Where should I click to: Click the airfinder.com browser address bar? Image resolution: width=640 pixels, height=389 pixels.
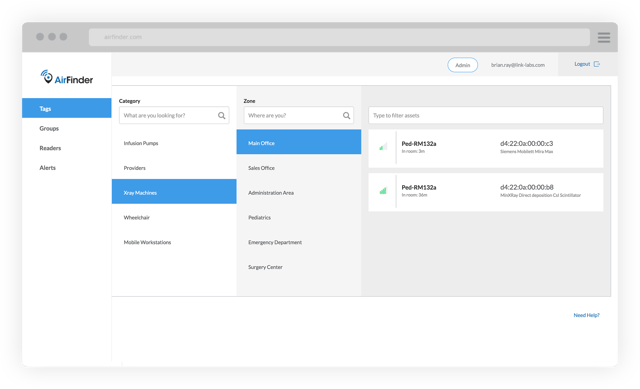[x=339, y=37]
